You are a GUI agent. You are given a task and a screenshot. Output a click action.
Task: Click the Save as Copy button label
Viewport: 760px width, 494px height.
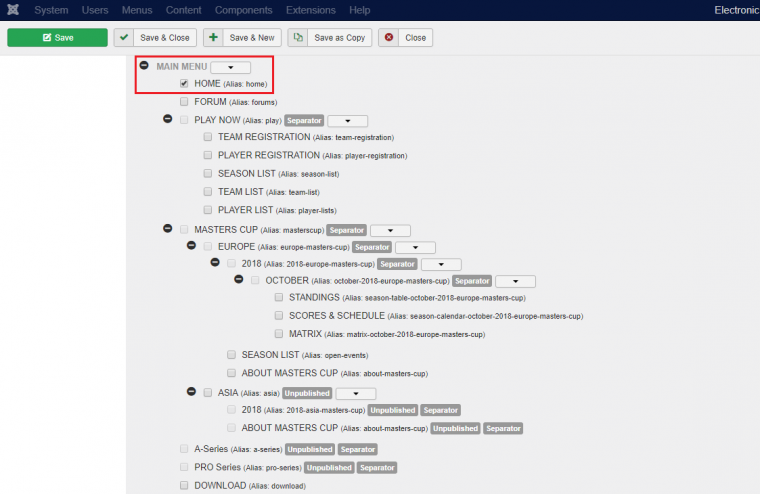[340, 38]
